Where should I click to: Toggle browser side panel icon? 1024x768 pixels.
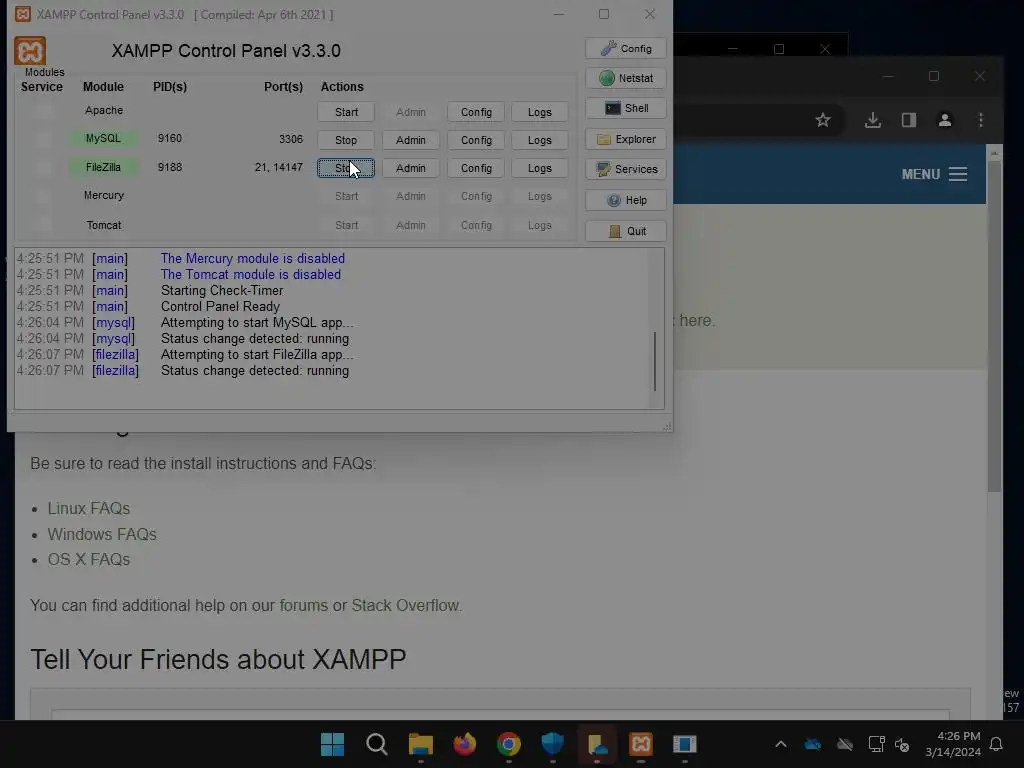click(x=908, y=120)
